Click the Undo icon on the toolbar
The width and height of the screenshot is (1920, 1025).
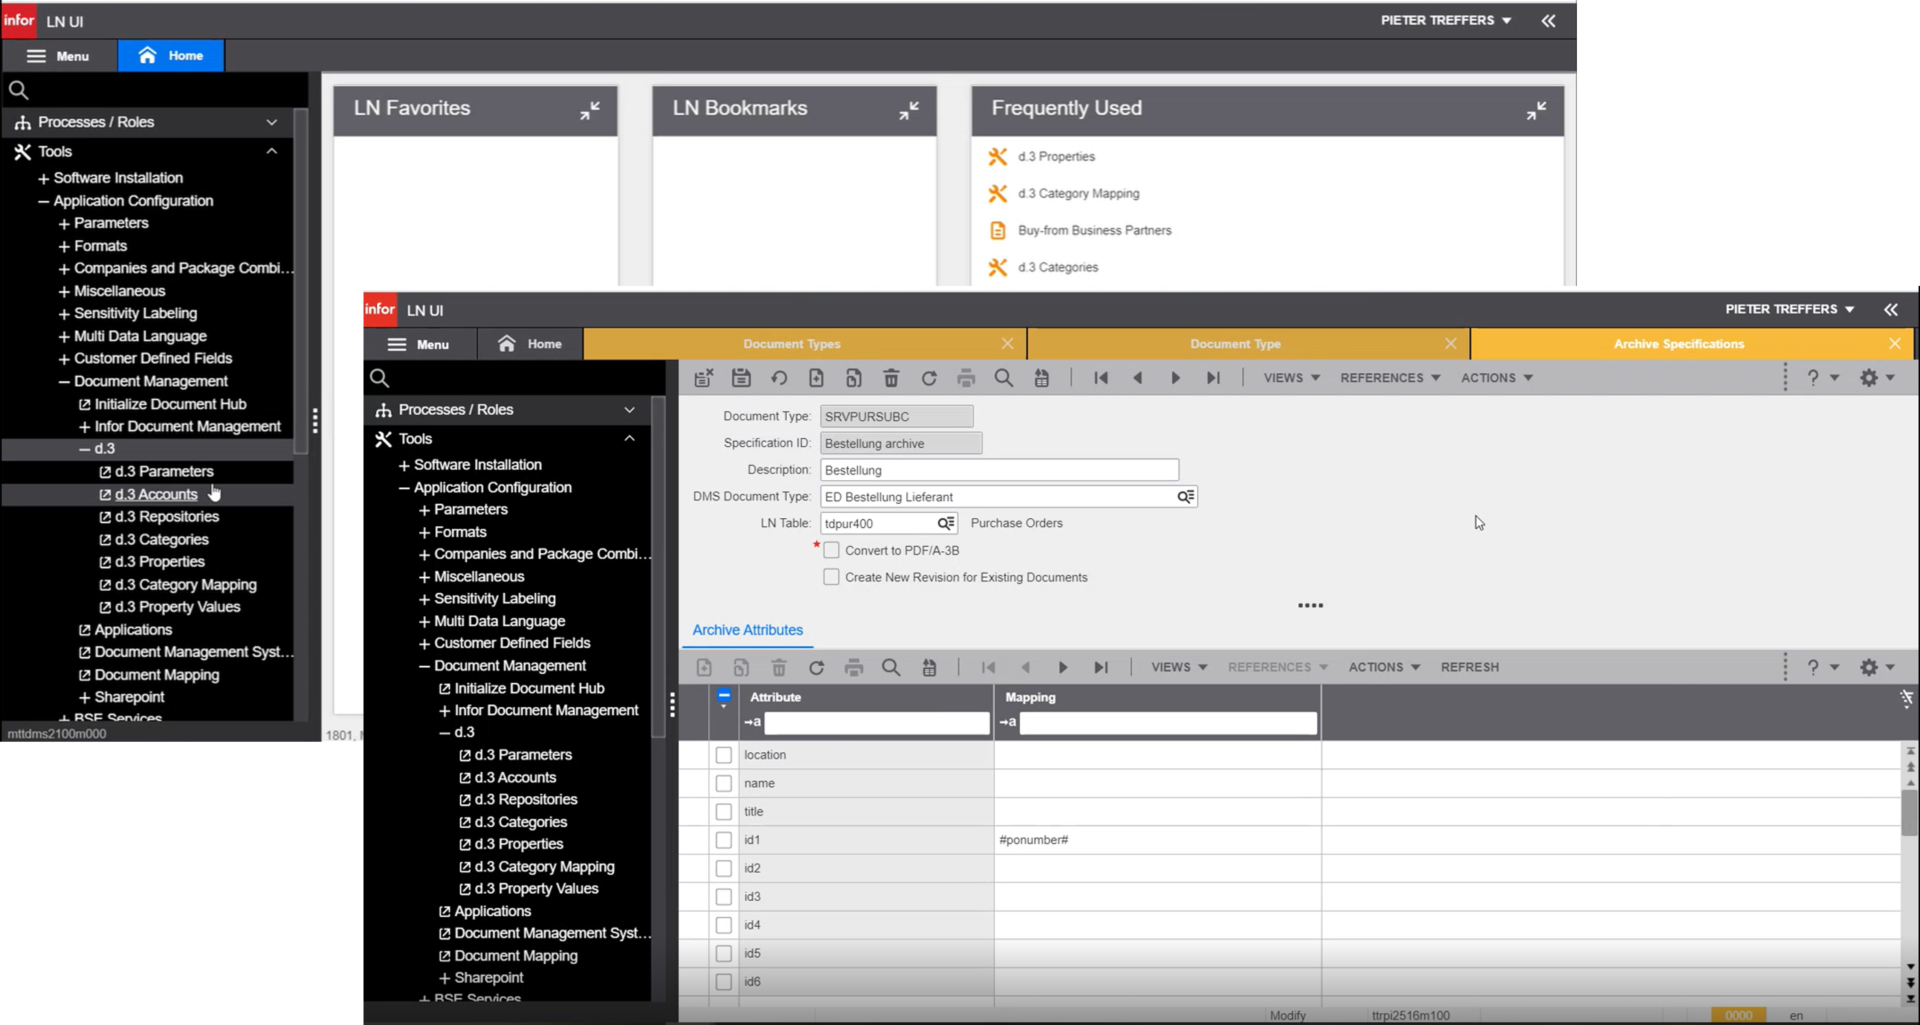click(x=779, y=378)
